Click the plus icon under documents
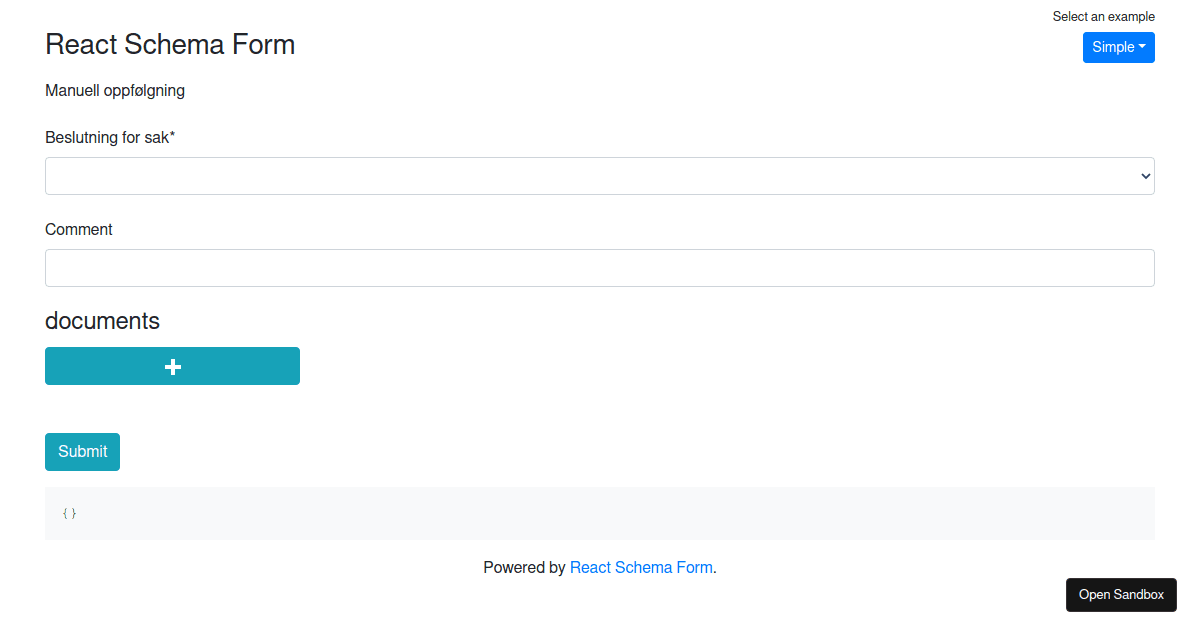 pos(172,367)
